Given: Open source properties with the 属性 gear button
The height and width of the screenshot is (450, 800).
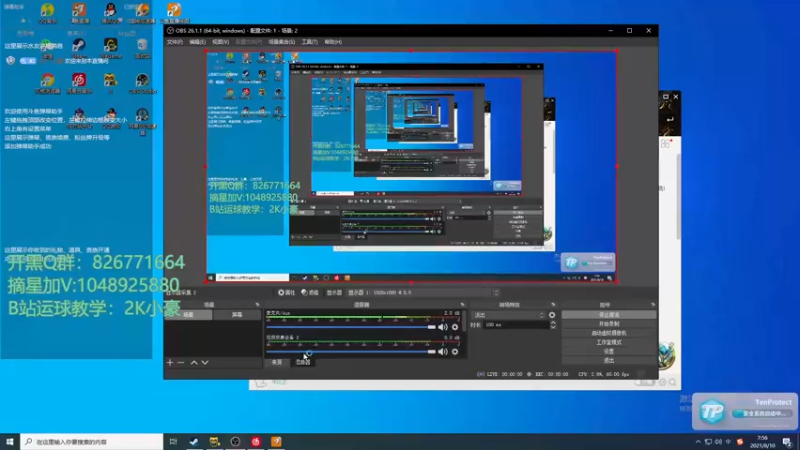Looking at the screenshot, I should [x=287, y=292].
